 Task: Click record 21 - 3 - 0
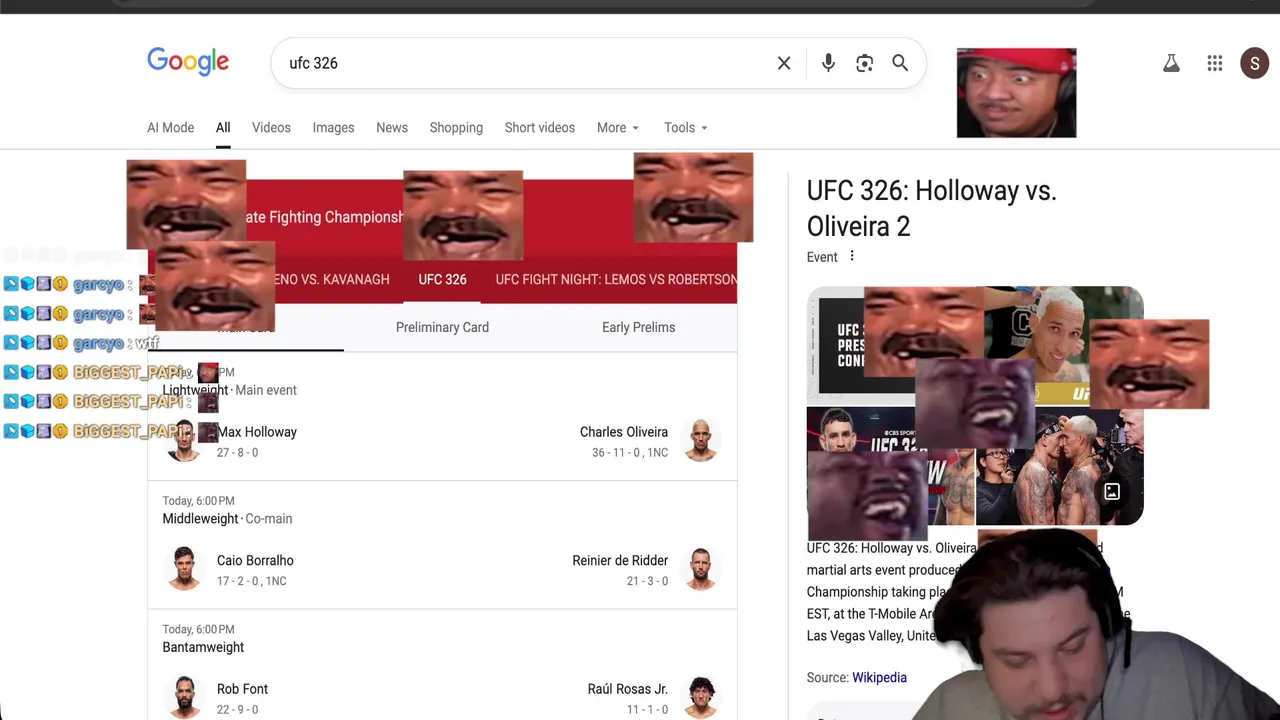click(x=647, y=581)
